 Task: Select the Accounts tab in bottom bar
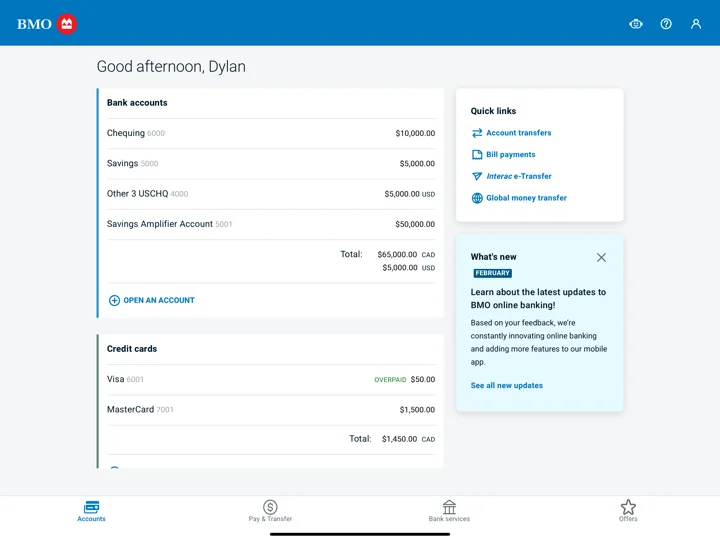pos(91,511)
